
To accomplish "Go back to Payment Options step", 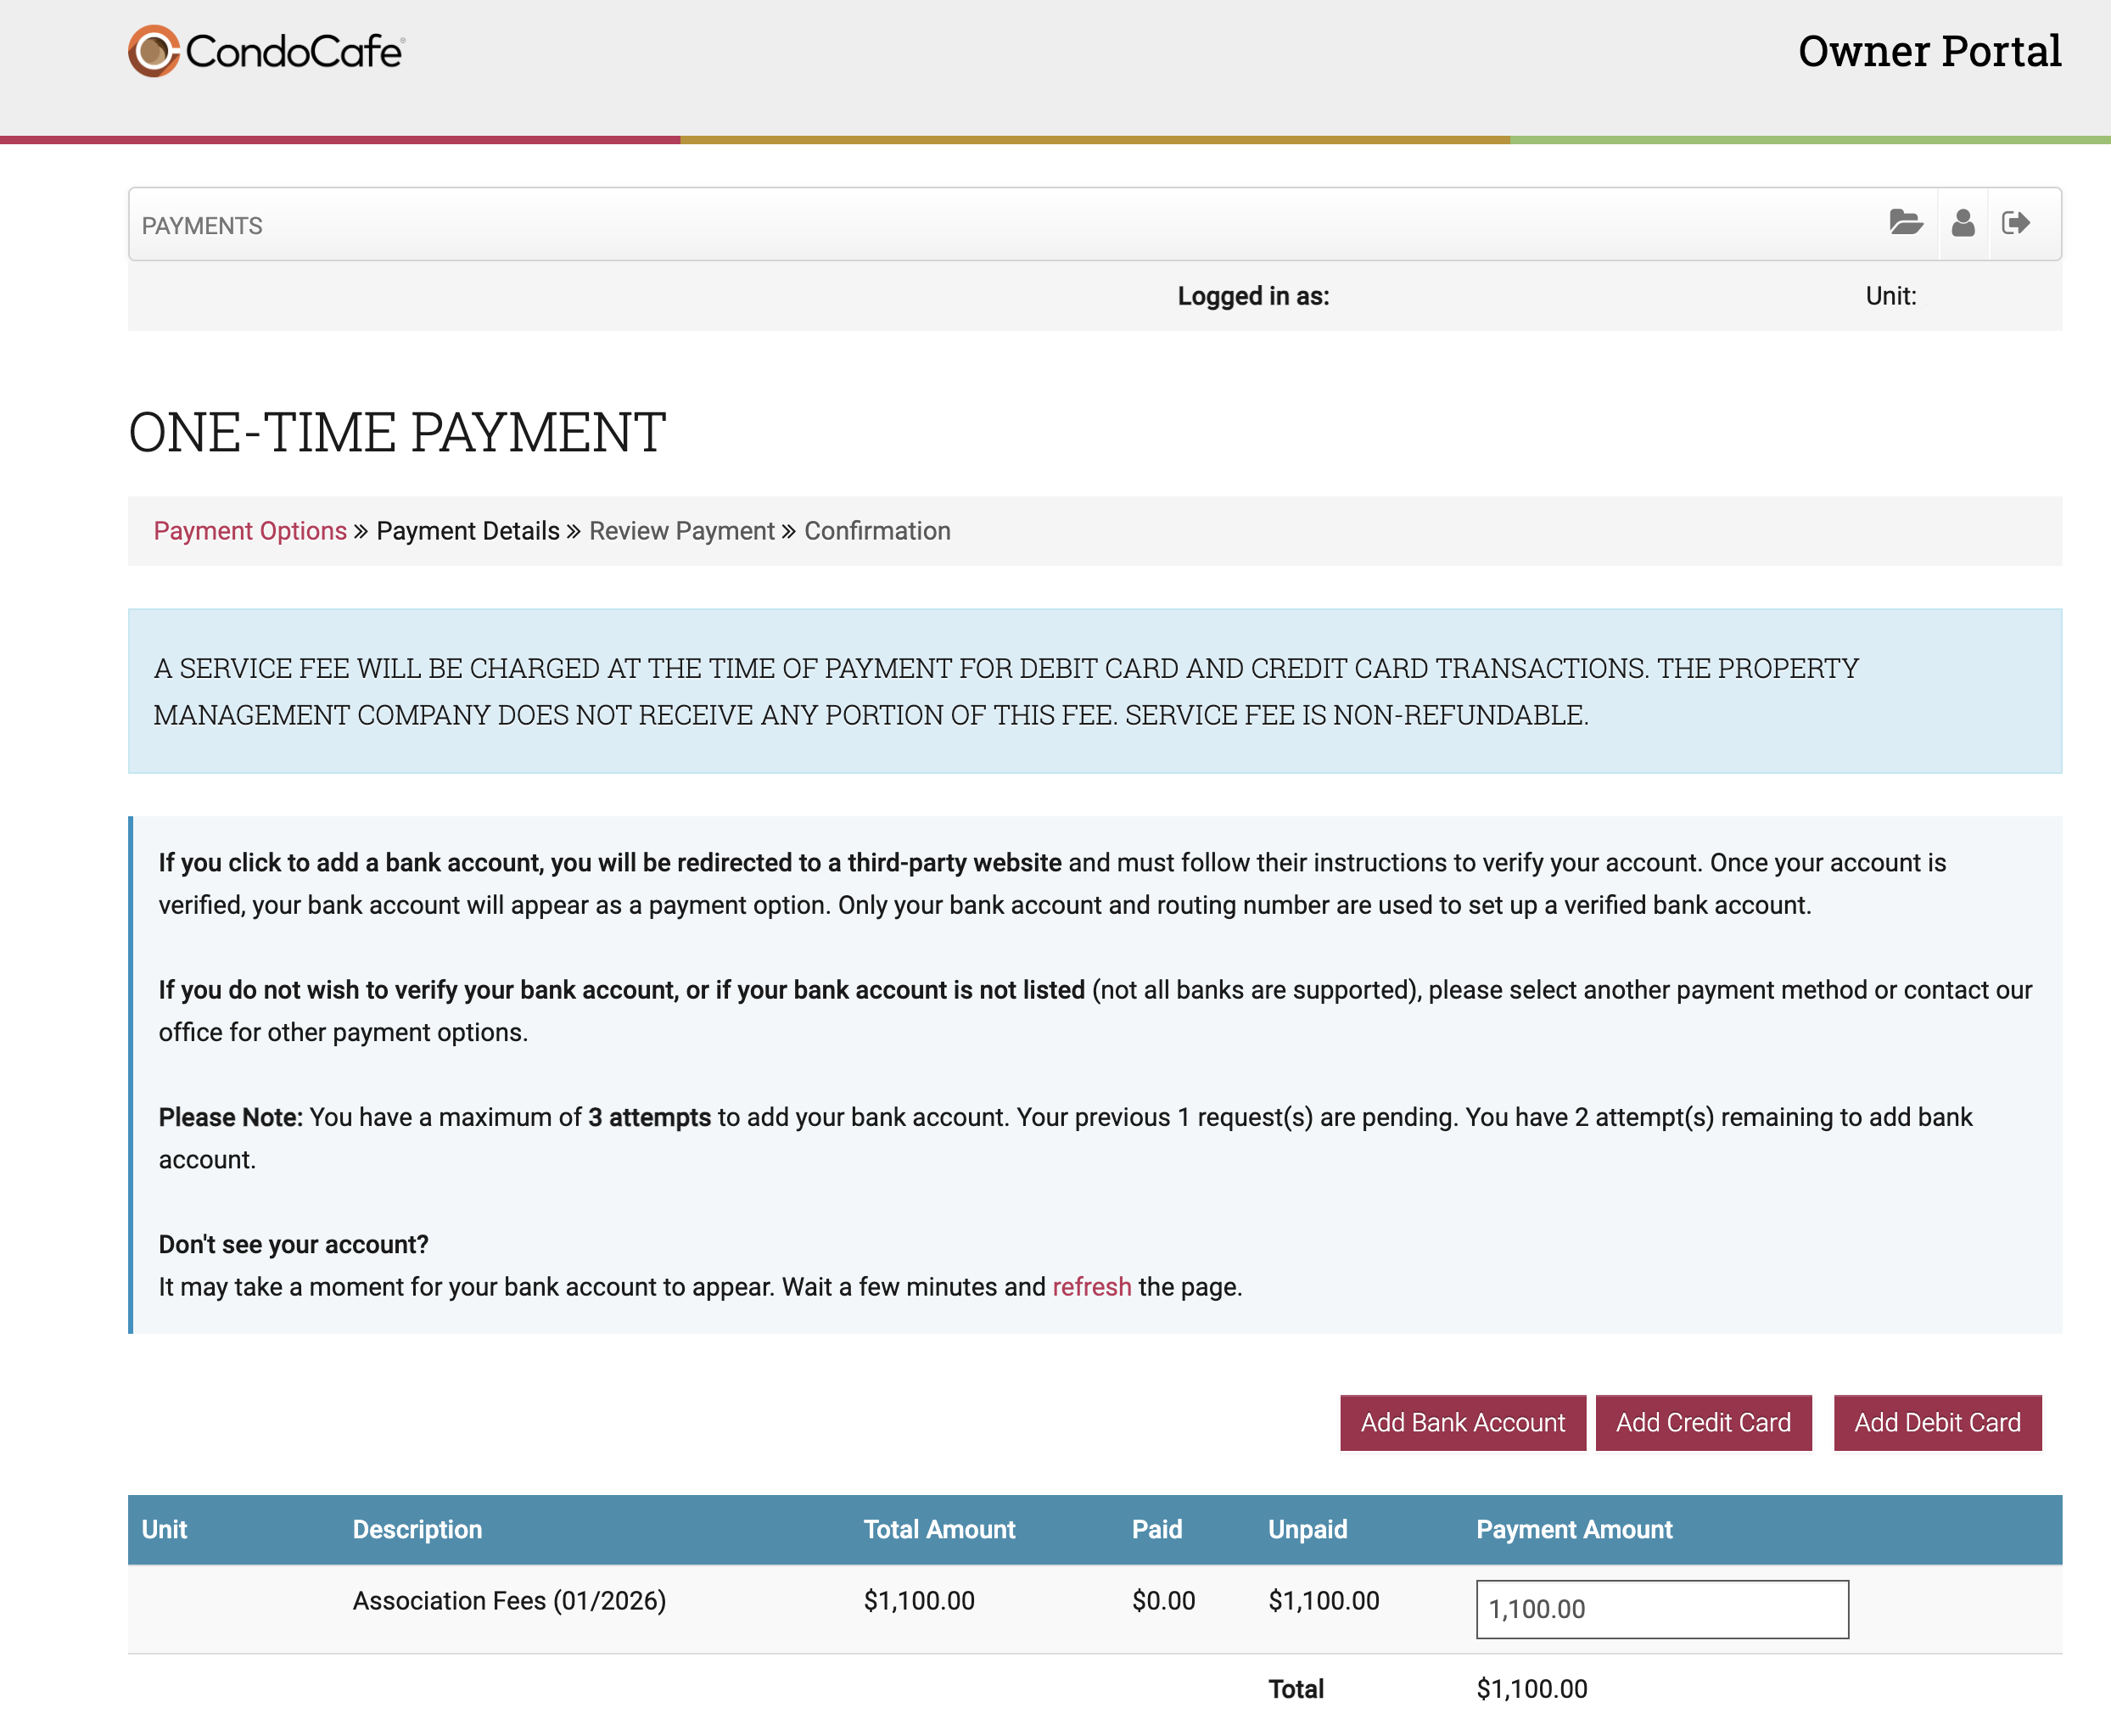I will 250,531.
